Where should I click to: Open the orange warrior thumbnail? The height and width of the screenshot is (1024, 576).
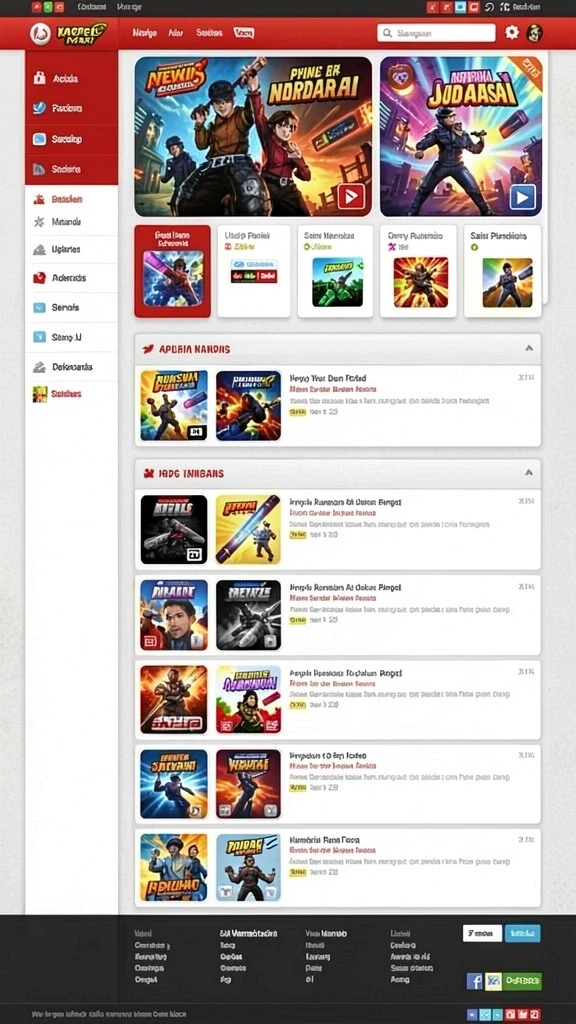tap(174, 699)
